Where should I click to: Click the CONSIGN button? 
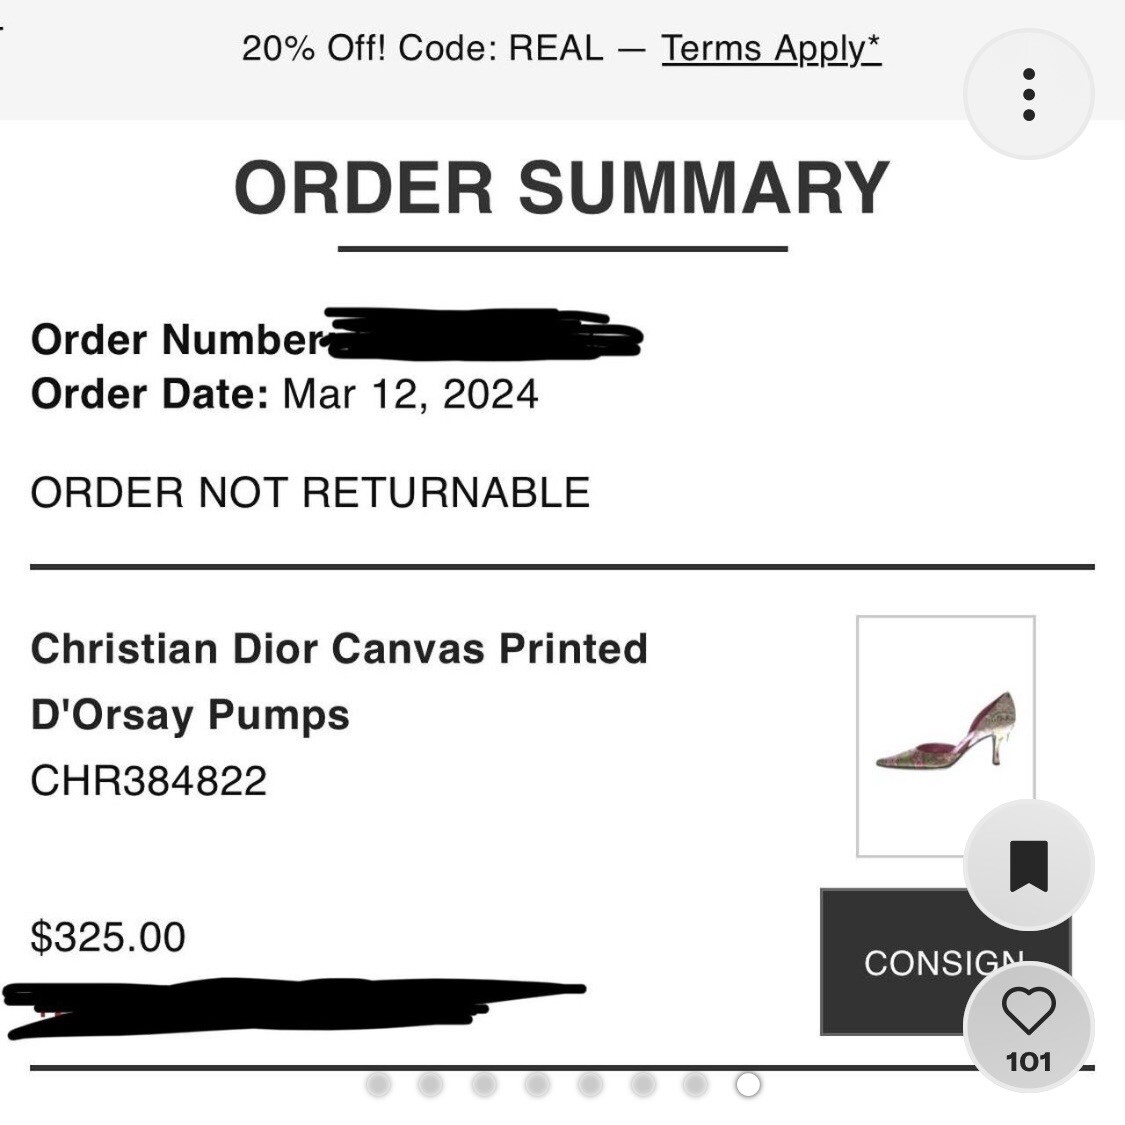tap(945, 962)
